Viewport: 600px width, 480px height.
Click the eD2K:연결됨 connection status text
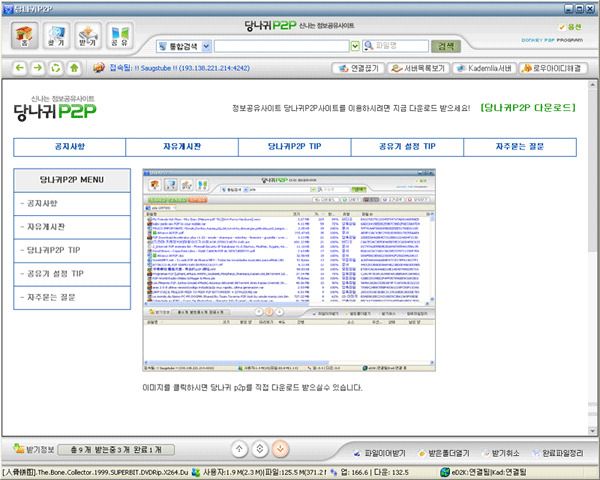490,472
